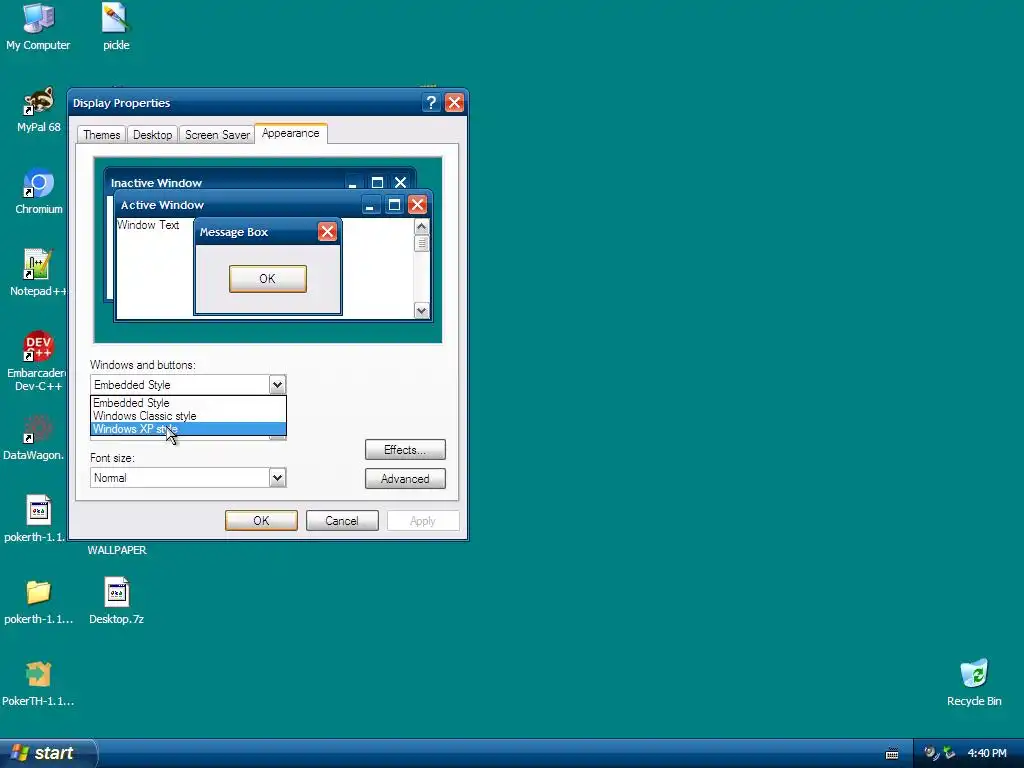Screen dimensions: 1024x768
Task: Open the Effects... dialog
Action: tap(405, 450)
